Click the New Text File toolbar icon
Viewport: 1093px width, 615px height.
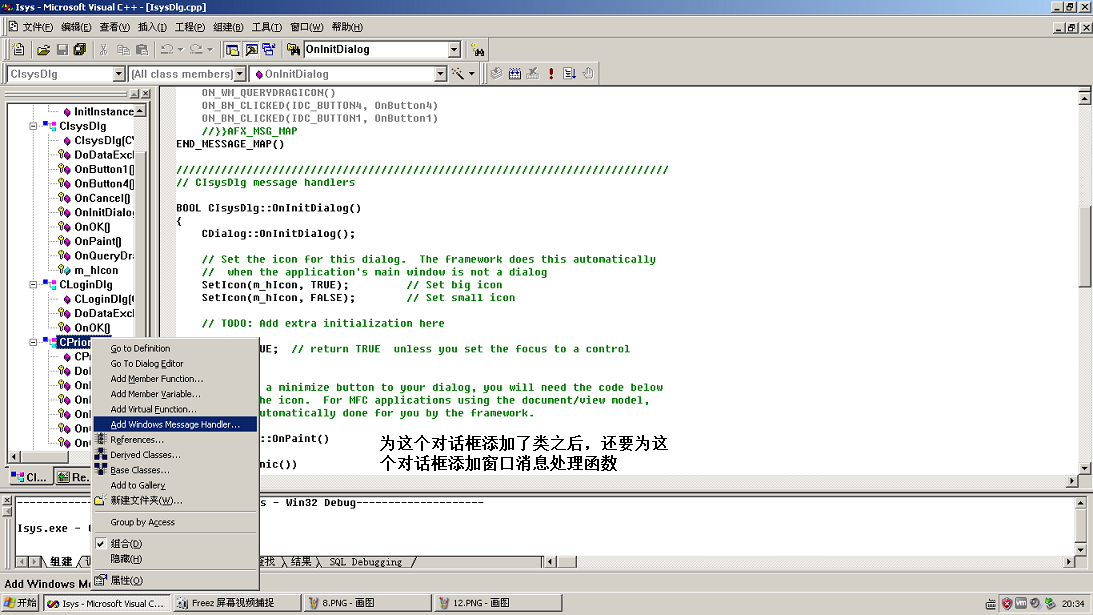[x=19, y=50]
